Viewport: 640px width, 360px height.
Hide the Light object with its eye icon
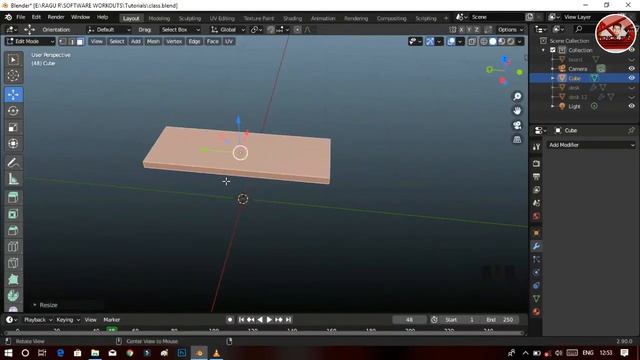tap(631, 106)
